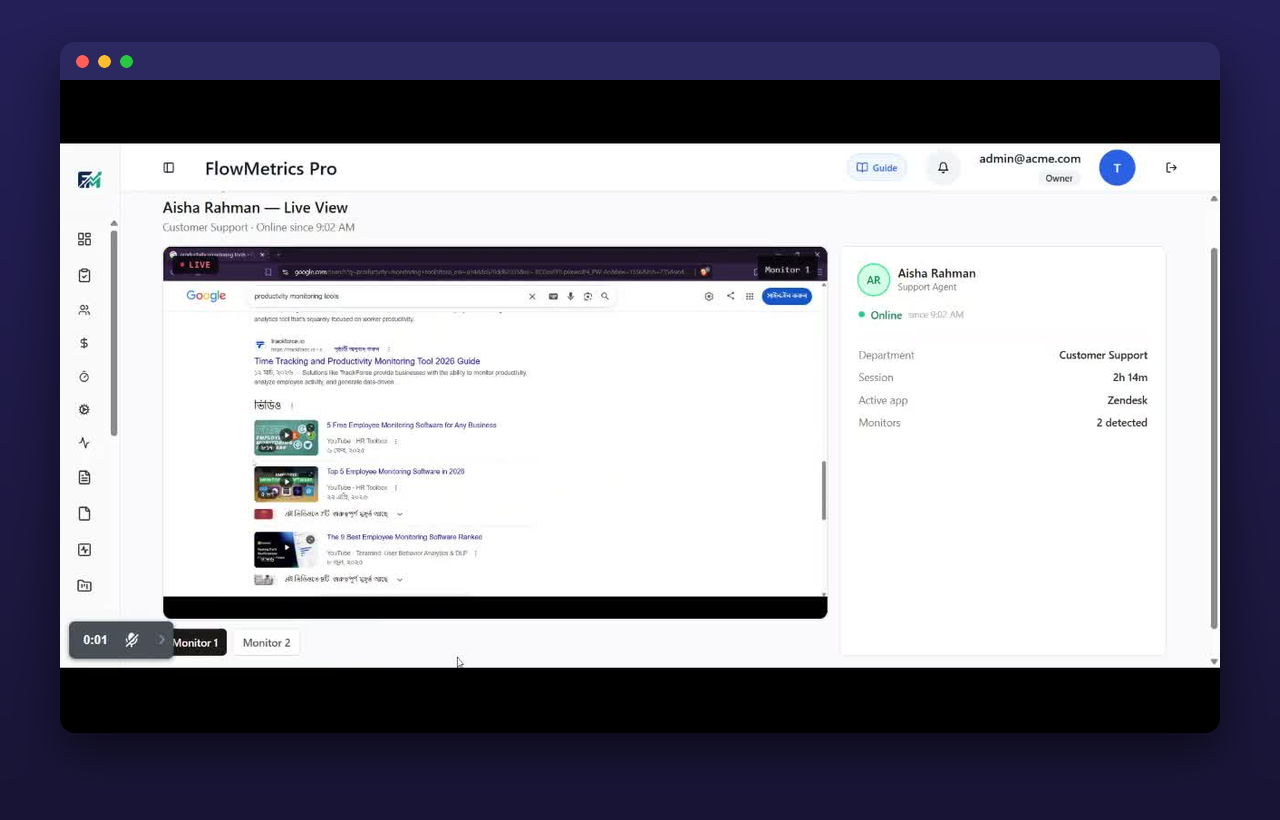Clear Google search with the X icon
The width and height of the screenshot is (1280, 820).
point(532,296)
